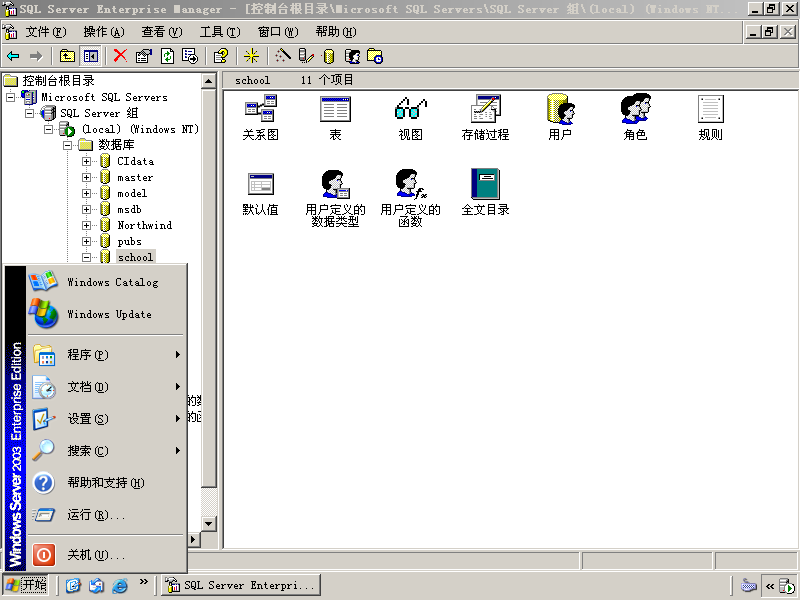The height and width of the screenshot is (600, 800).
Task: Expand the msdb database node
Action: point(86,209)
